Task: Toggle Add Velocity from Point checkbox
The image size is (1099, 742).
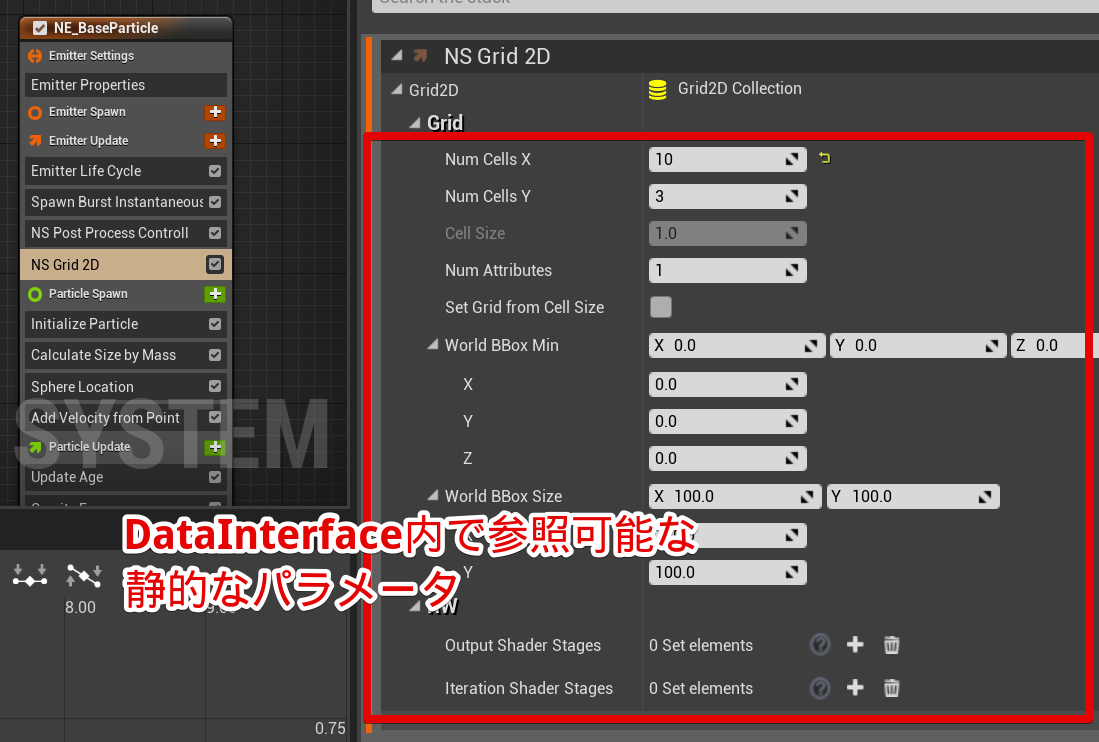Action: point(215,417)
